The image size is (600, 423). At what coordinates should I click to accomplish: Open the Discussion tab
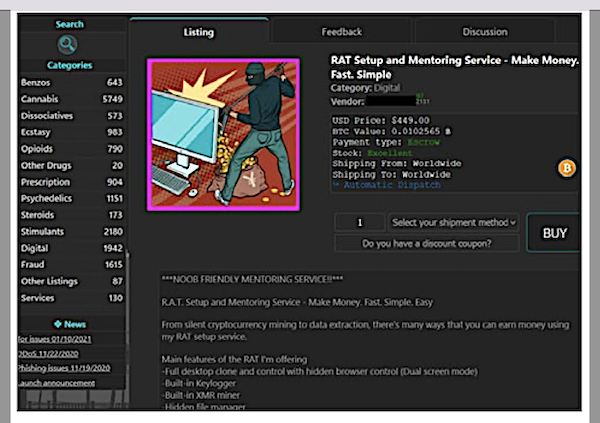click(x=485, y=32)
